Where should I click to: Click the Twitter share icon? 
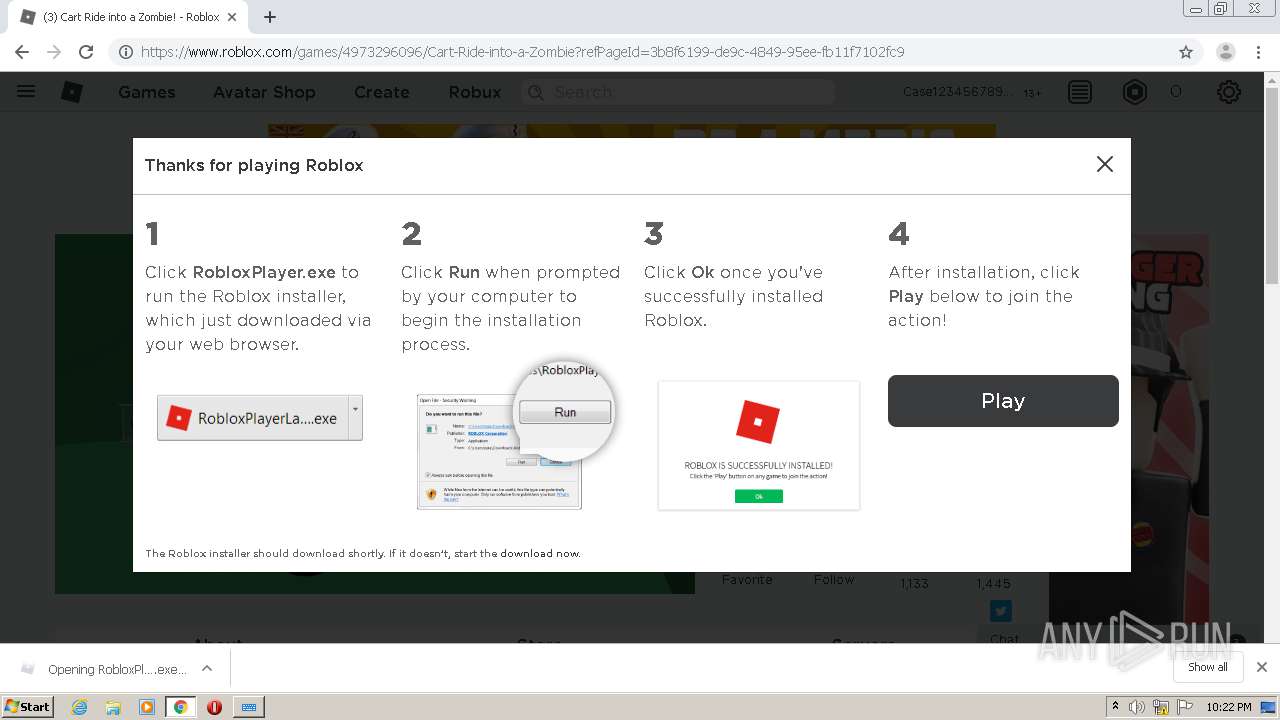coord(1001,610)
